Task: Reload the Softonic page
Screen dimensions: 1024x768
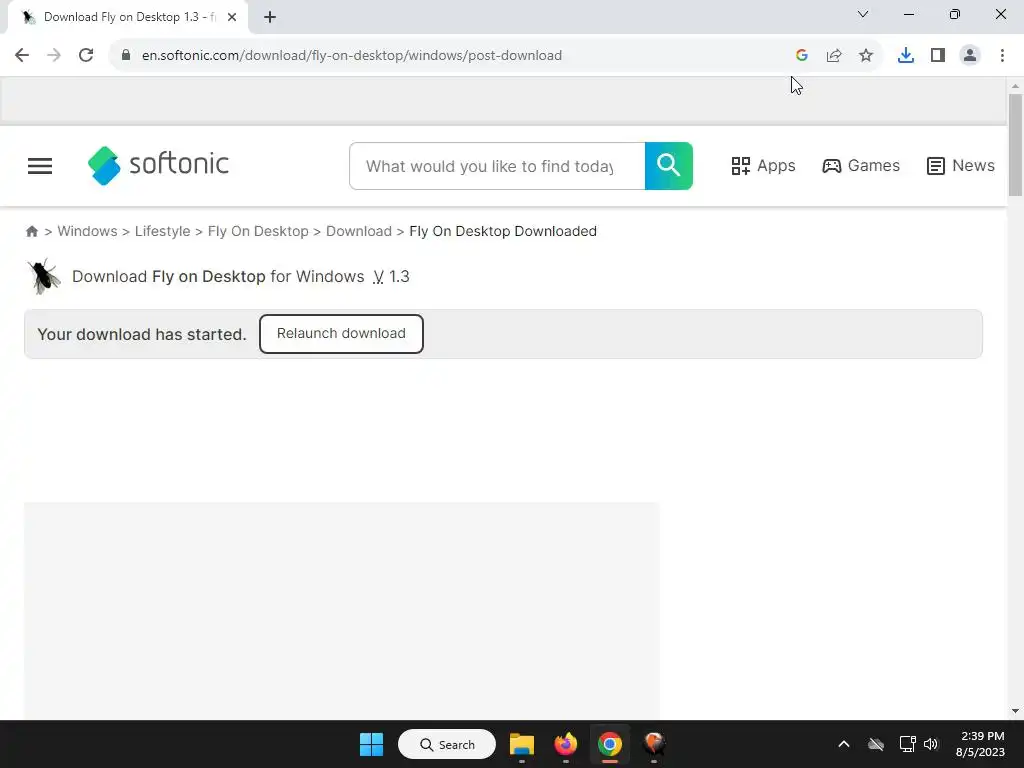Action: tap(86, 56)
